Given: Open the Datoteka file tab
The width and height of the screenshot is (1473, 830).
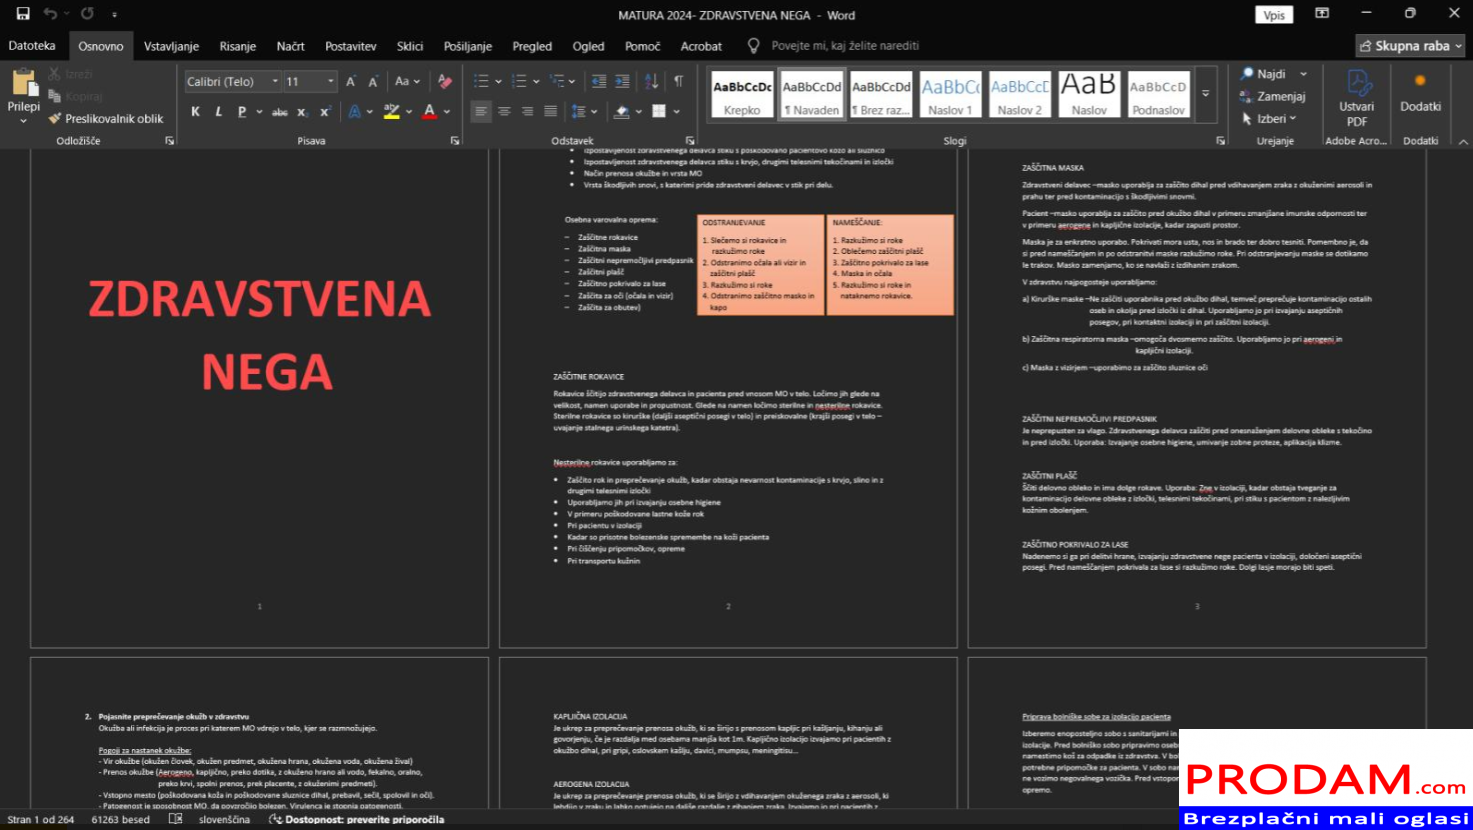Looking at the screenshot, I should click(32, 46).
